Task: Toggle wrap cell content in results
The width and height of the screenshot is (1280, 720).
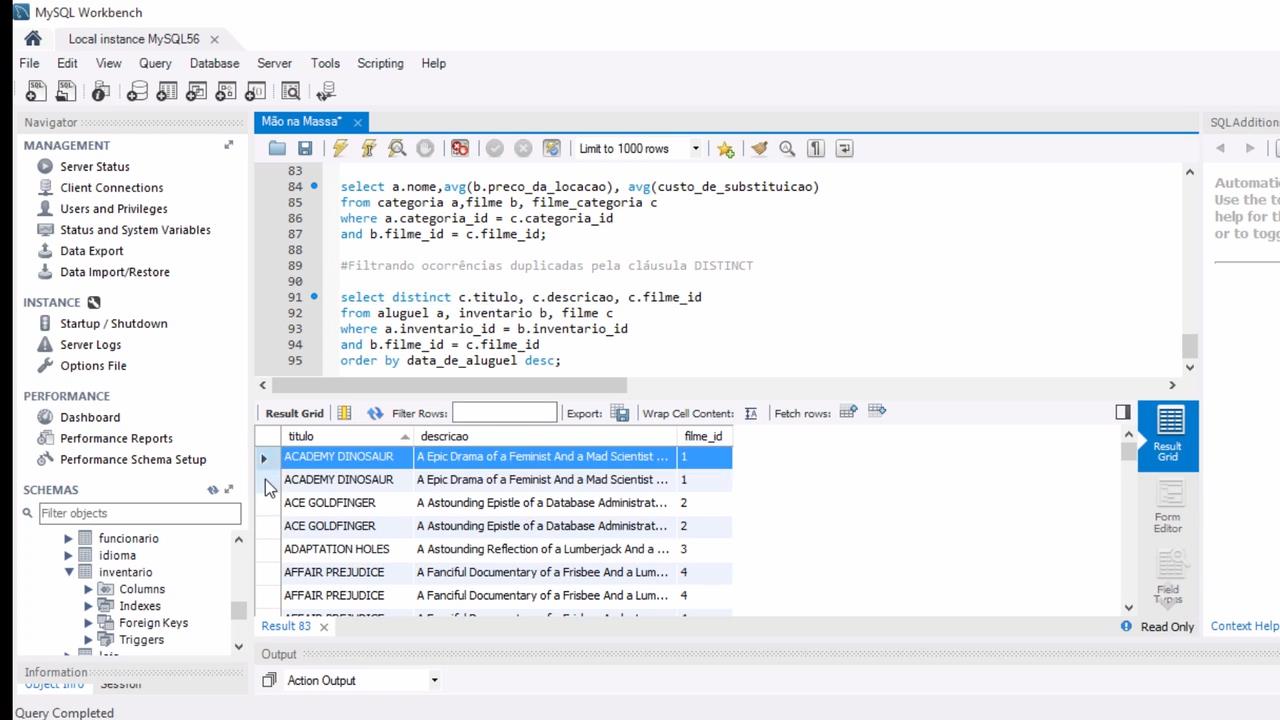Action: tap(751, 413)
